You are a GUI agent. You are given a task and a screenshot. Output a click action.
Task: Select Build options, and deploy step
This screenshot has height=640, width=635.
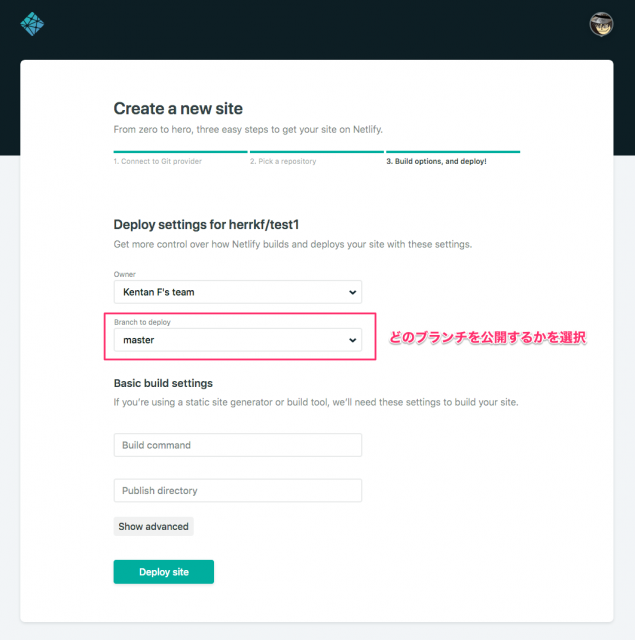tap(436, 161)
